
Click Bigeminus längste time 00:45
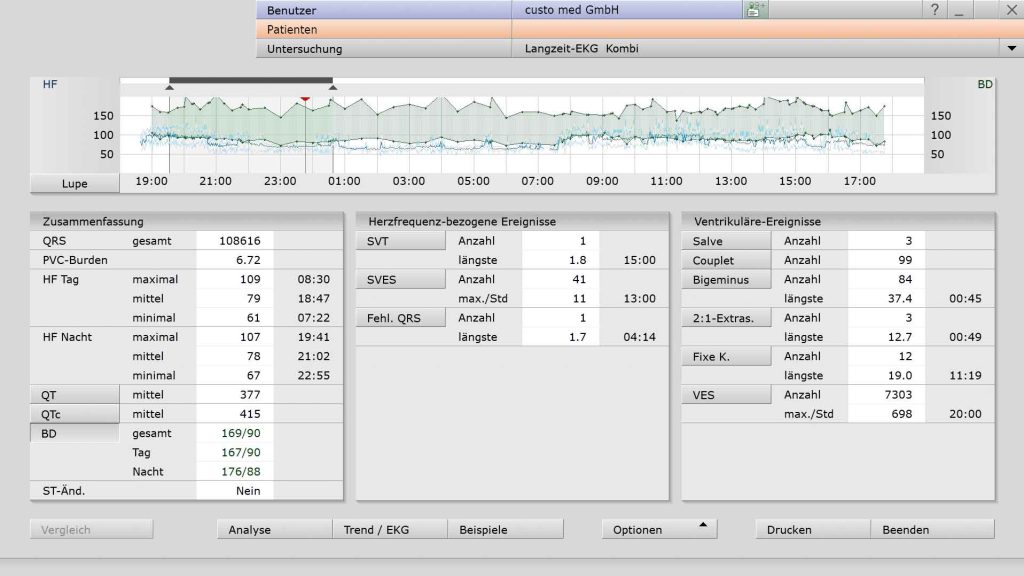965,298
